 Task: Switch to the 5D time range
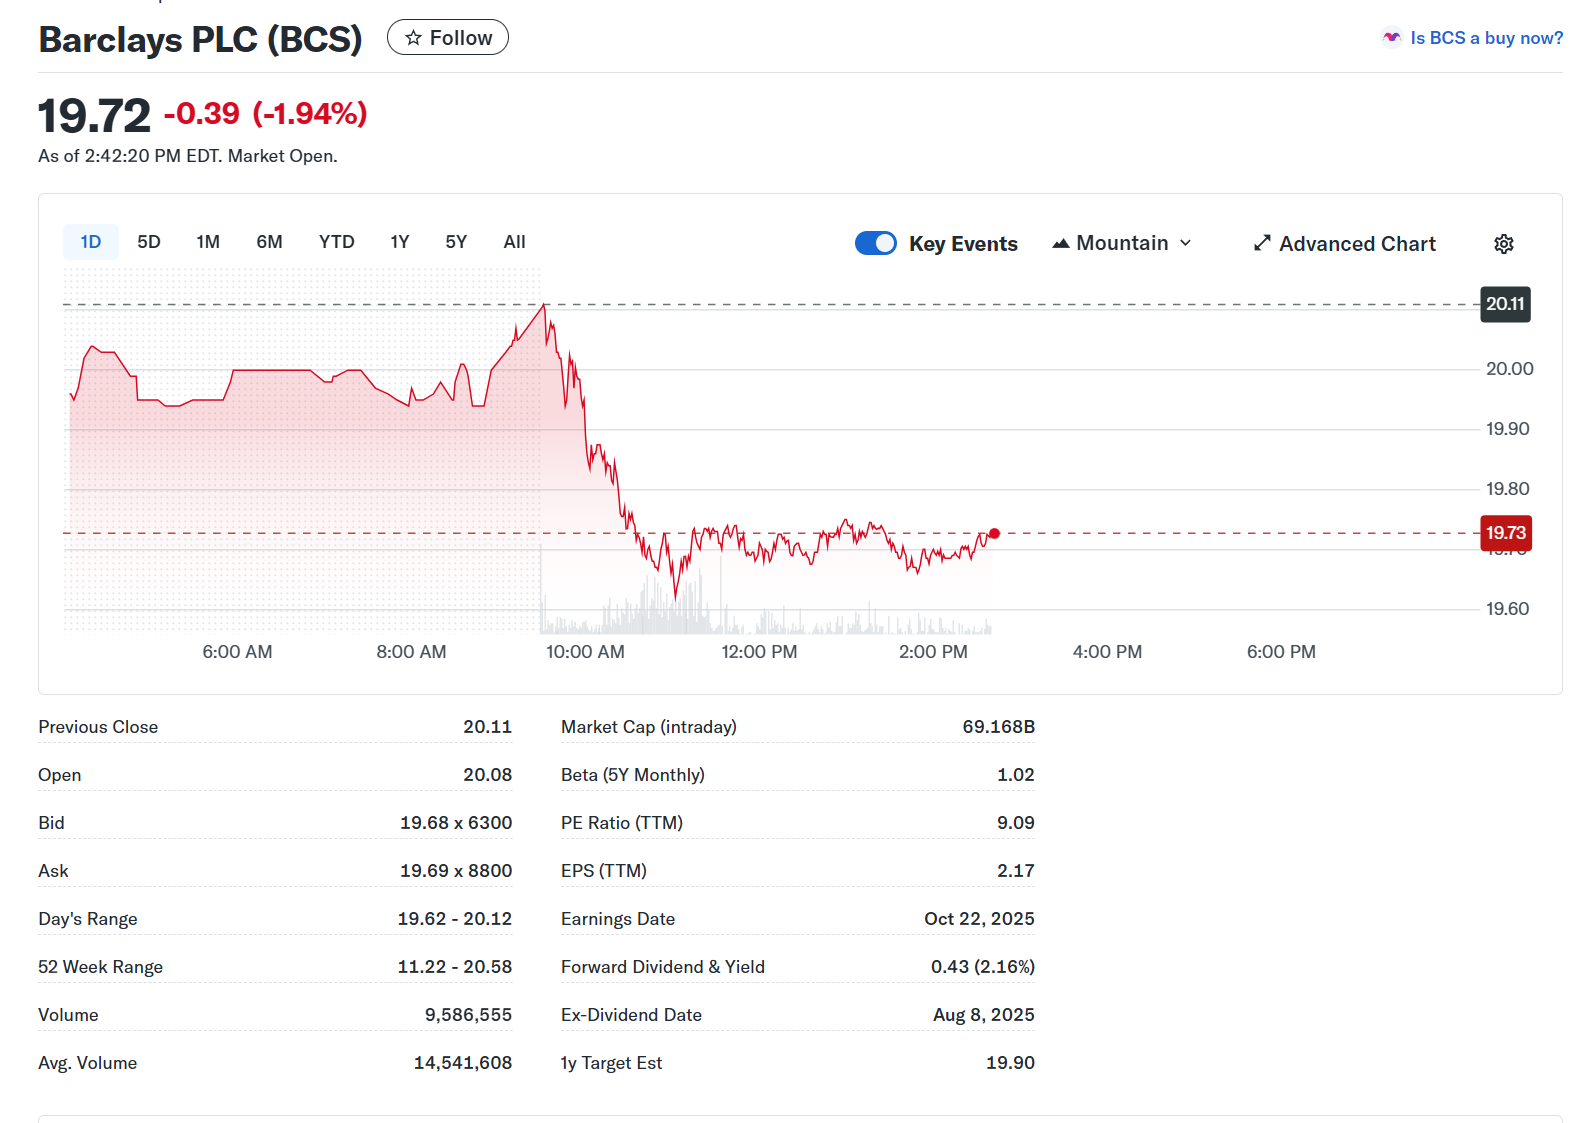click(149, 242)
